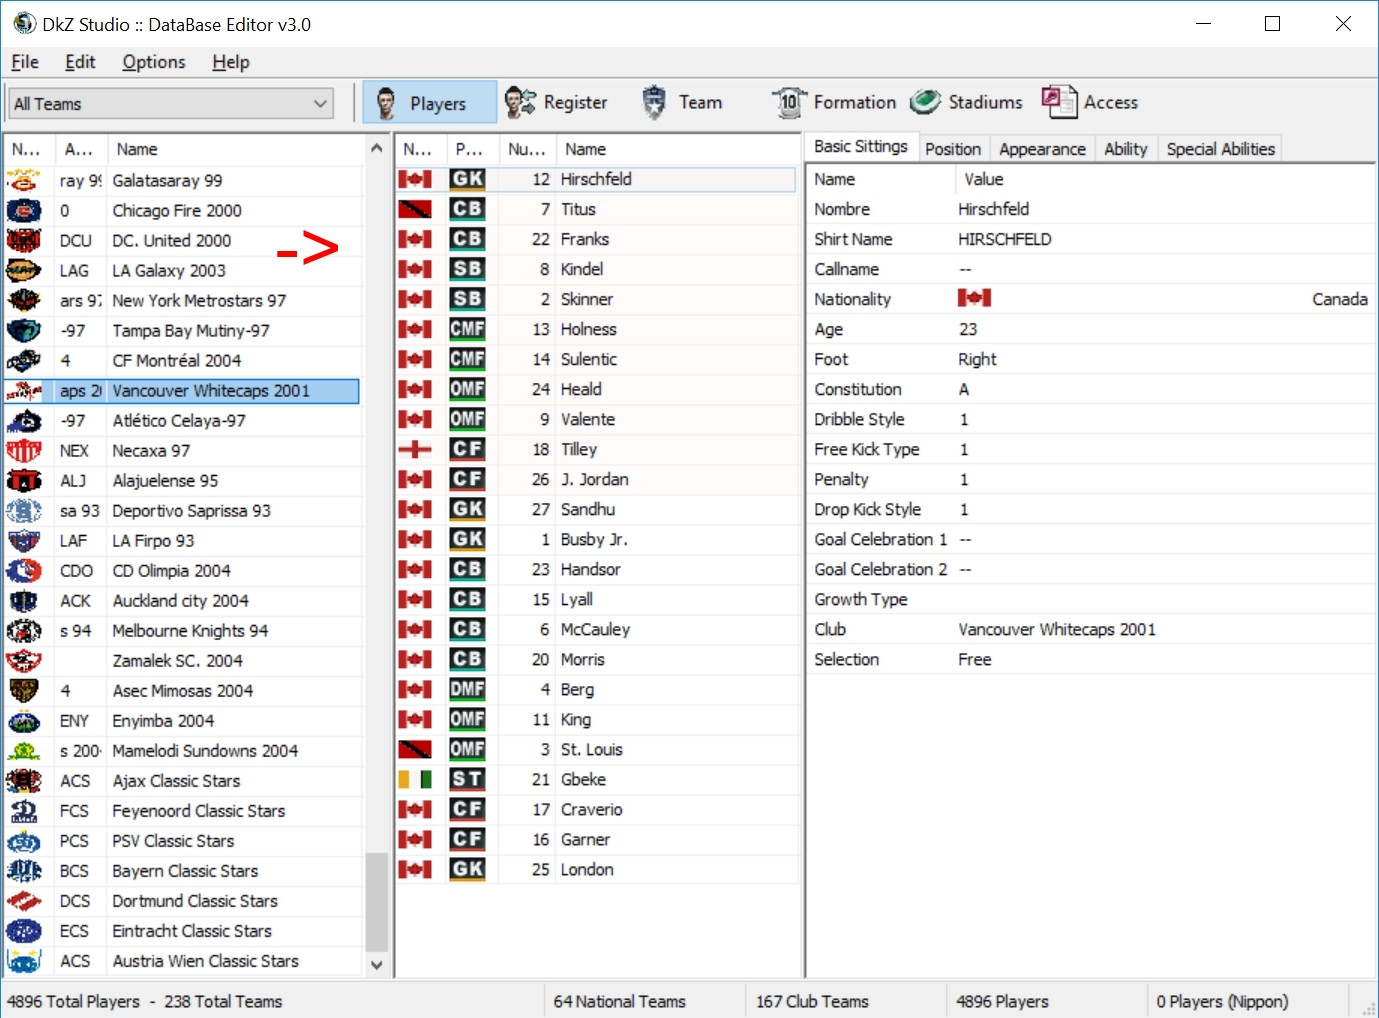This screenshot has width=1379, height=1018.
Task: Click the Ivory Coast flag beside Gbeke
Action: click(415, 779)
